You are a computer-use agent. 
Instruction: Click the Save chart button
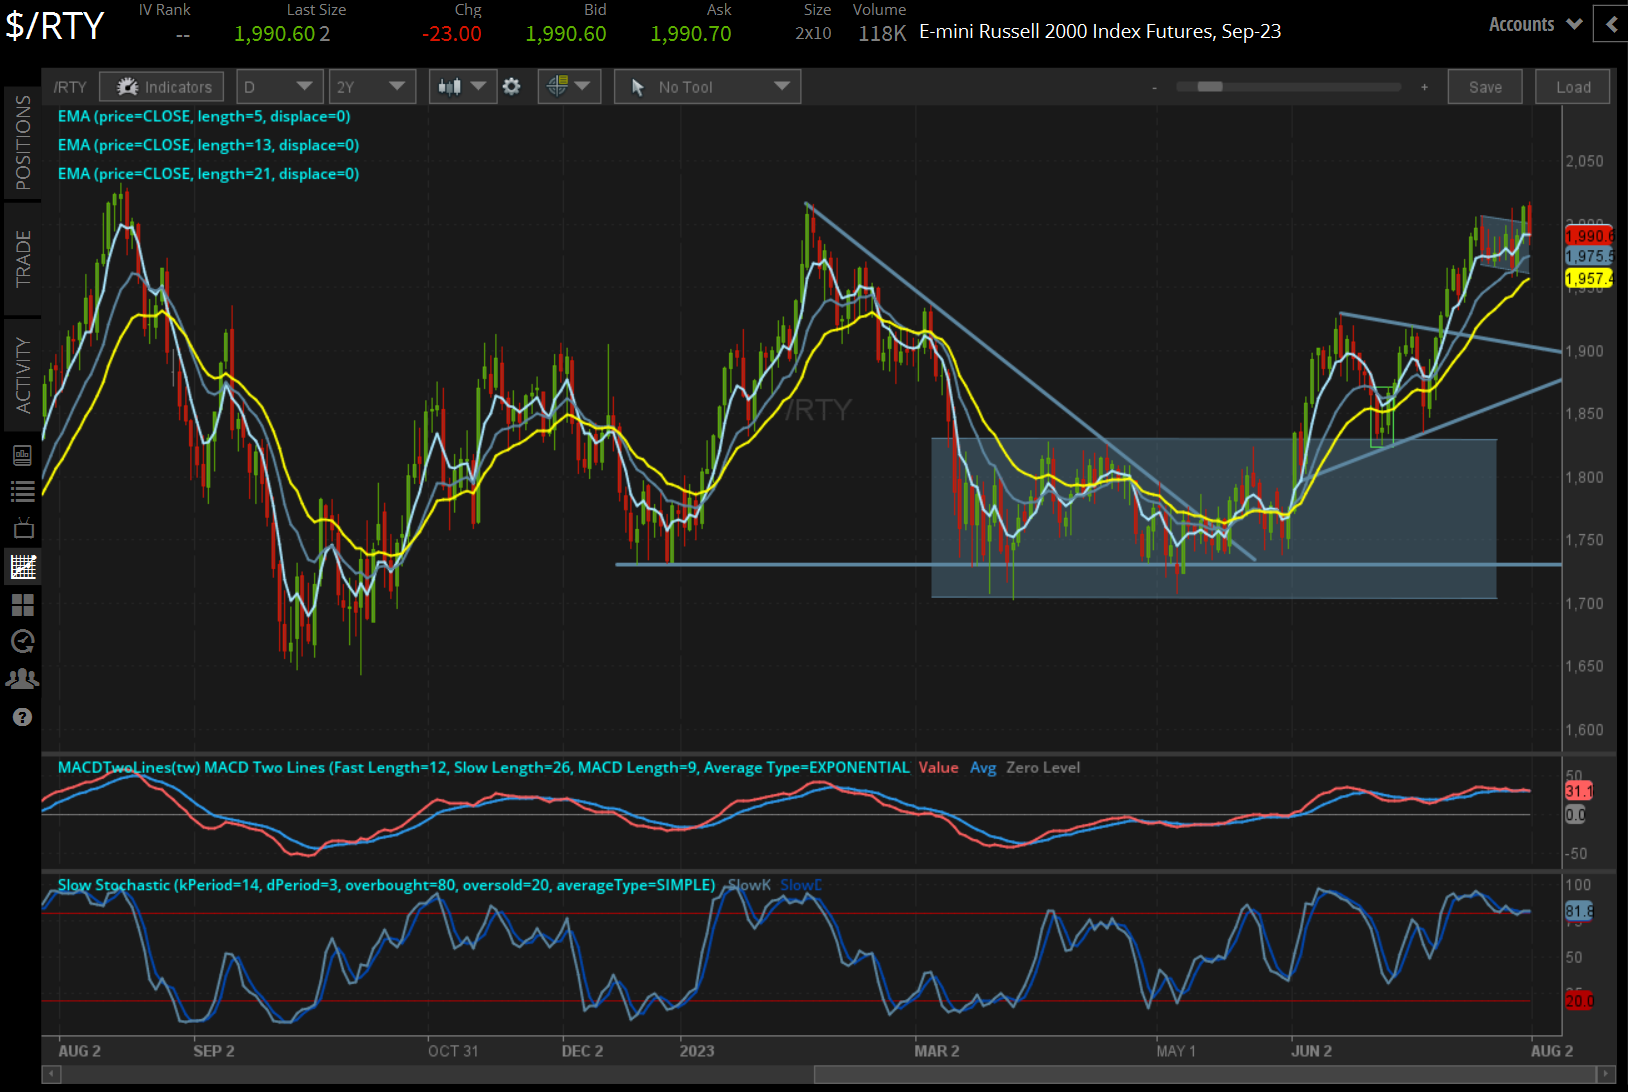pos(1485,87)
